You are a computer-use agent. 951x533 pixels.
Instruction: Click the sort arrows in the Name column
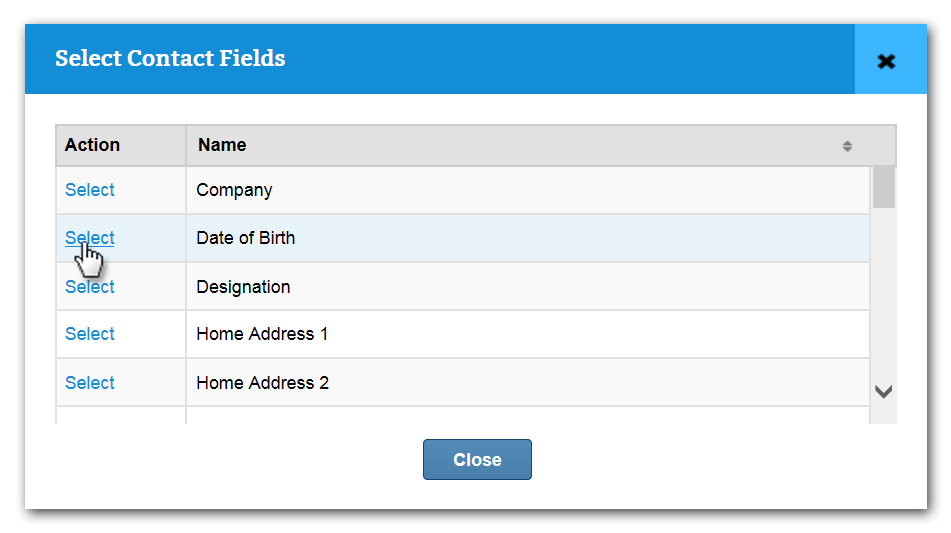pos(847,146)
